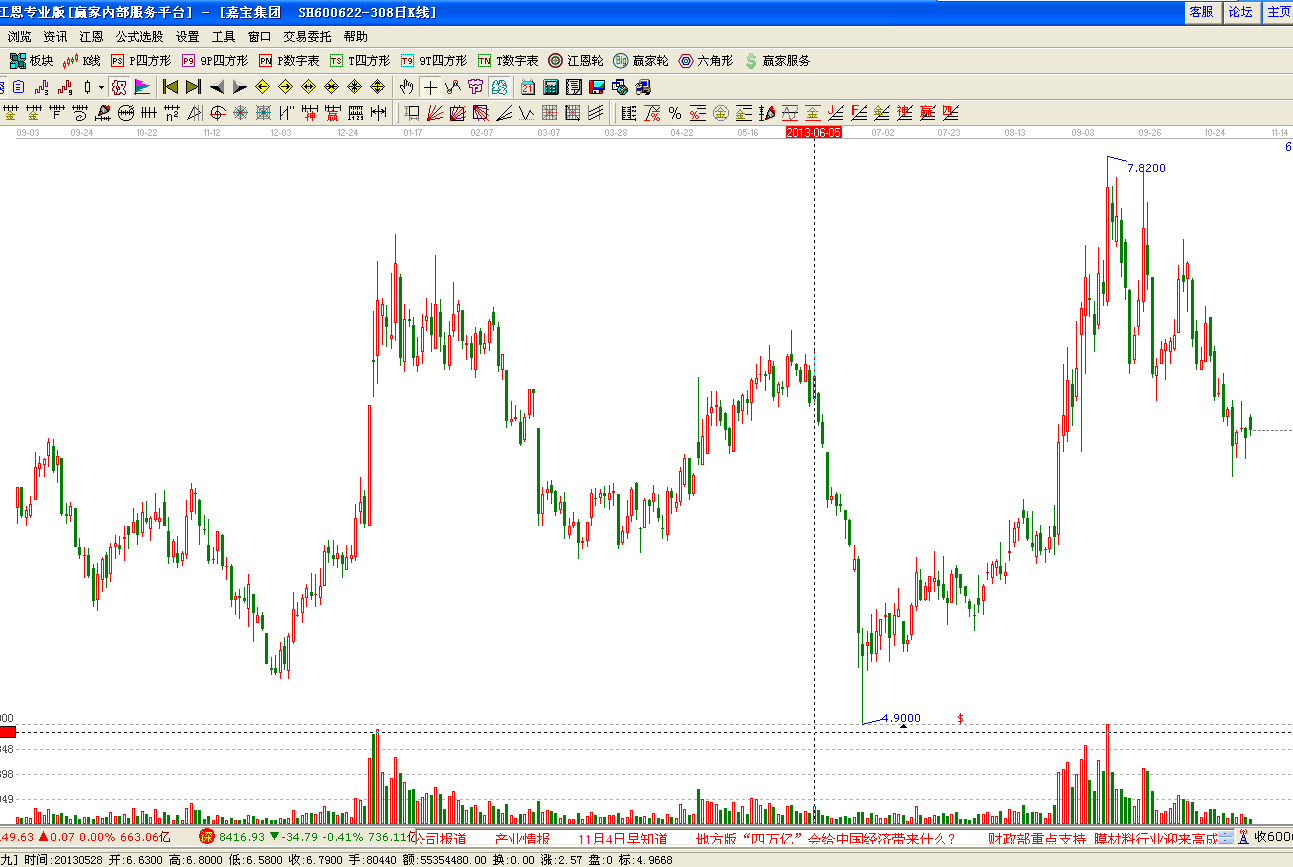Image resolution: width=1293 pixels, height=867 pixels.
Task: Open the 公式选股 menu
Action: tap(139, 37)
